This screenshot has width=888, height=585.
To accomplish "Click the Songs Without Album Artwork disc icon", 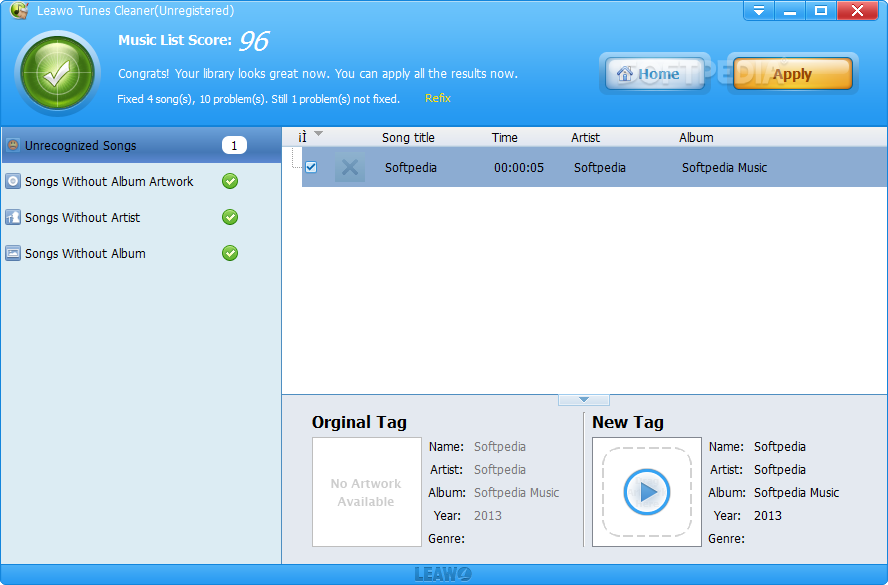I will (12, 181).
